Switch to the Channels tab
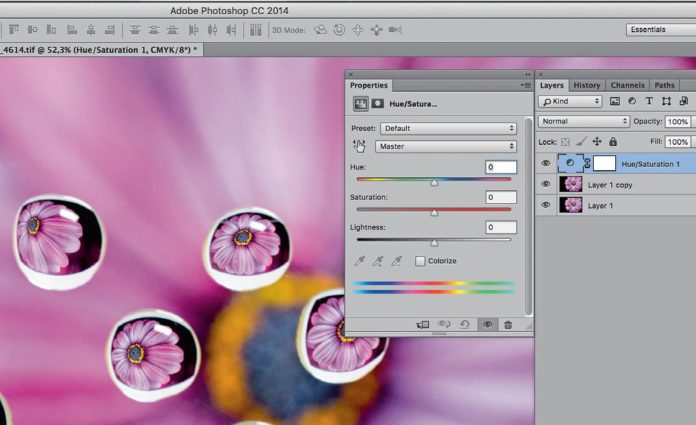Screen dimensions: 696x425 click(627, 85)
